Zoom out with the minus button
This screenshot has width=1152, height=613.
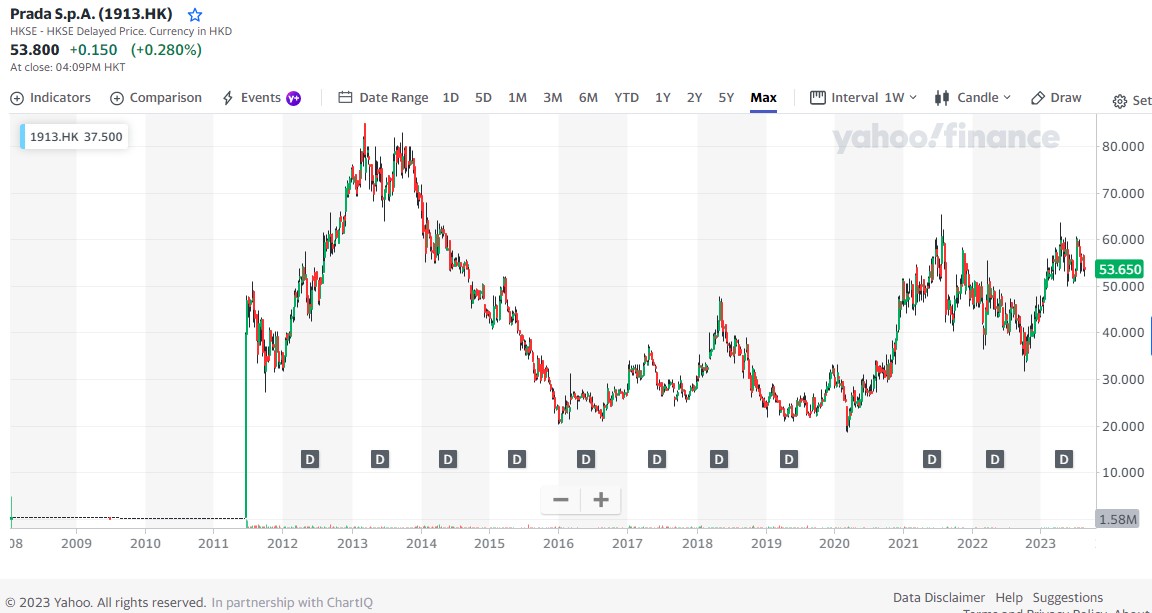pyautogui.click(x=561, y=500)
